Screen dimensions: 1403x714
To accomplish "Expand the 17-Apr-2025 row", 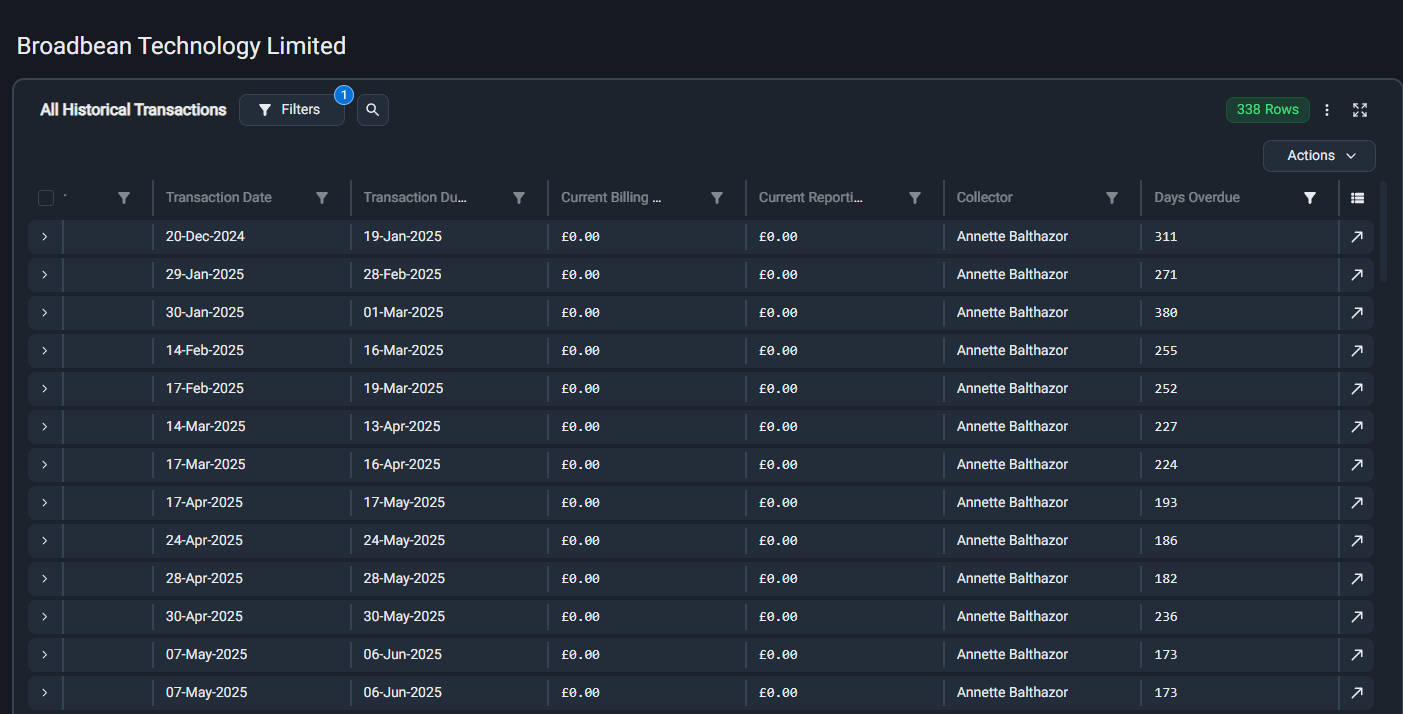I will pos(44,503).
